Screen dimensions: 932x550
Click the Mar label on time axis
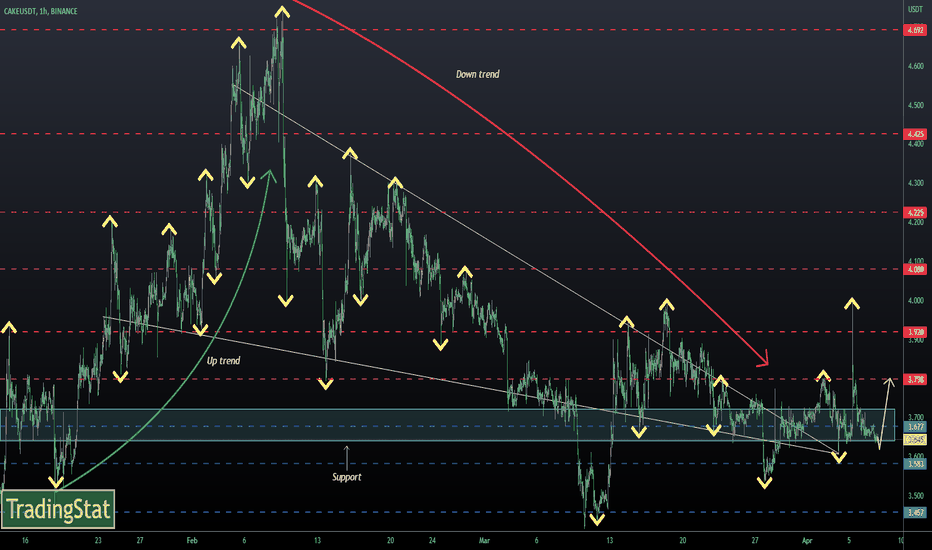click(x=484, y=540)
